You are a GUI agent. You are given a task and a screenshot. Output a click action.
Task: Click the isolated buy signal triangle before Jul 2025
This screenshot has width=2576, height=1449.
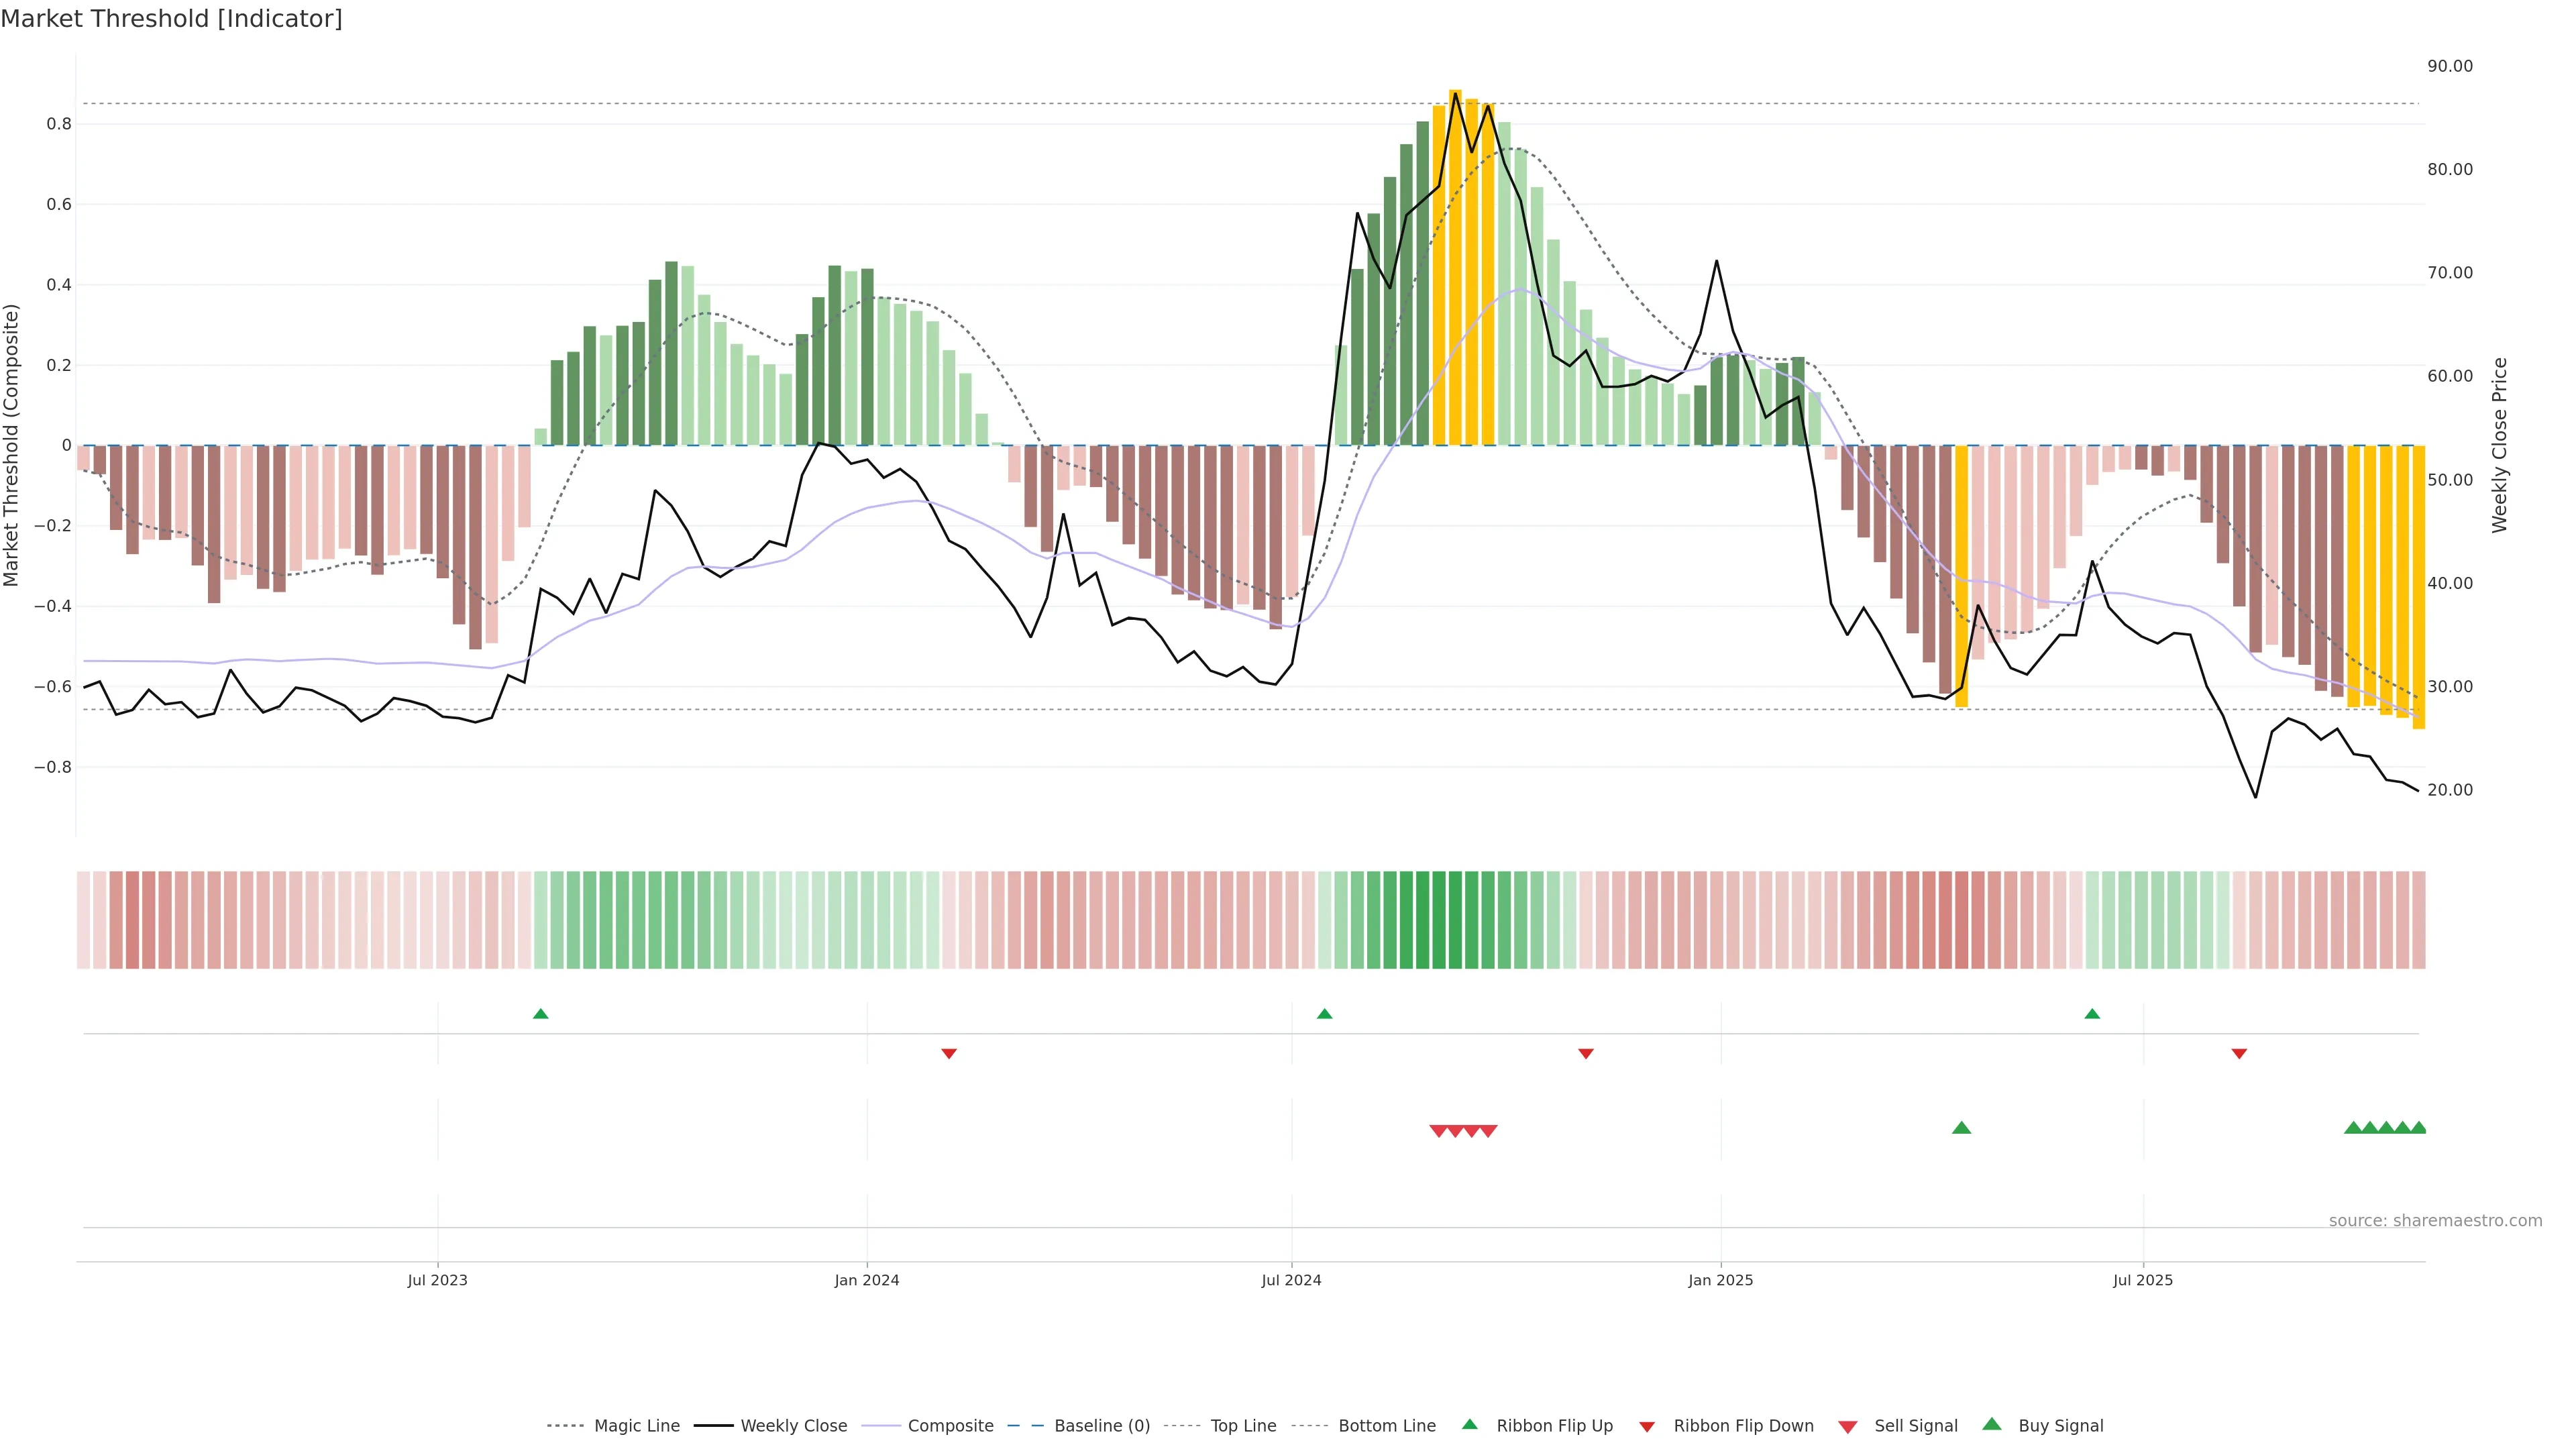pos(1961,1128)
